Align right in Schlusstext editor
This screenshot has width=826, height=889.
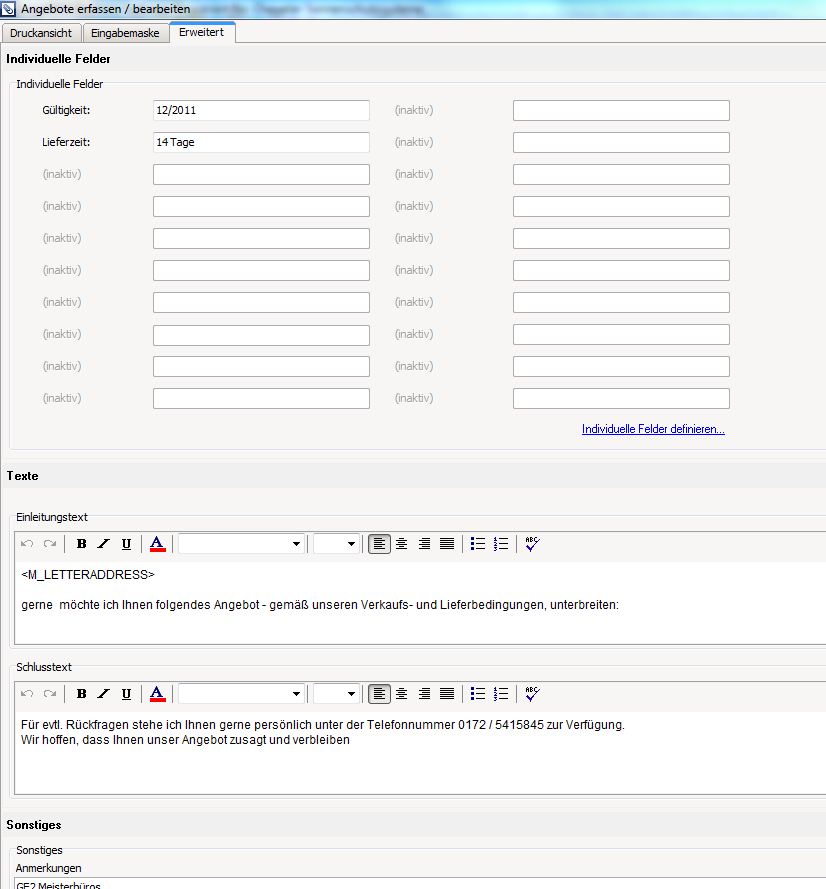[x=424, y=693]
